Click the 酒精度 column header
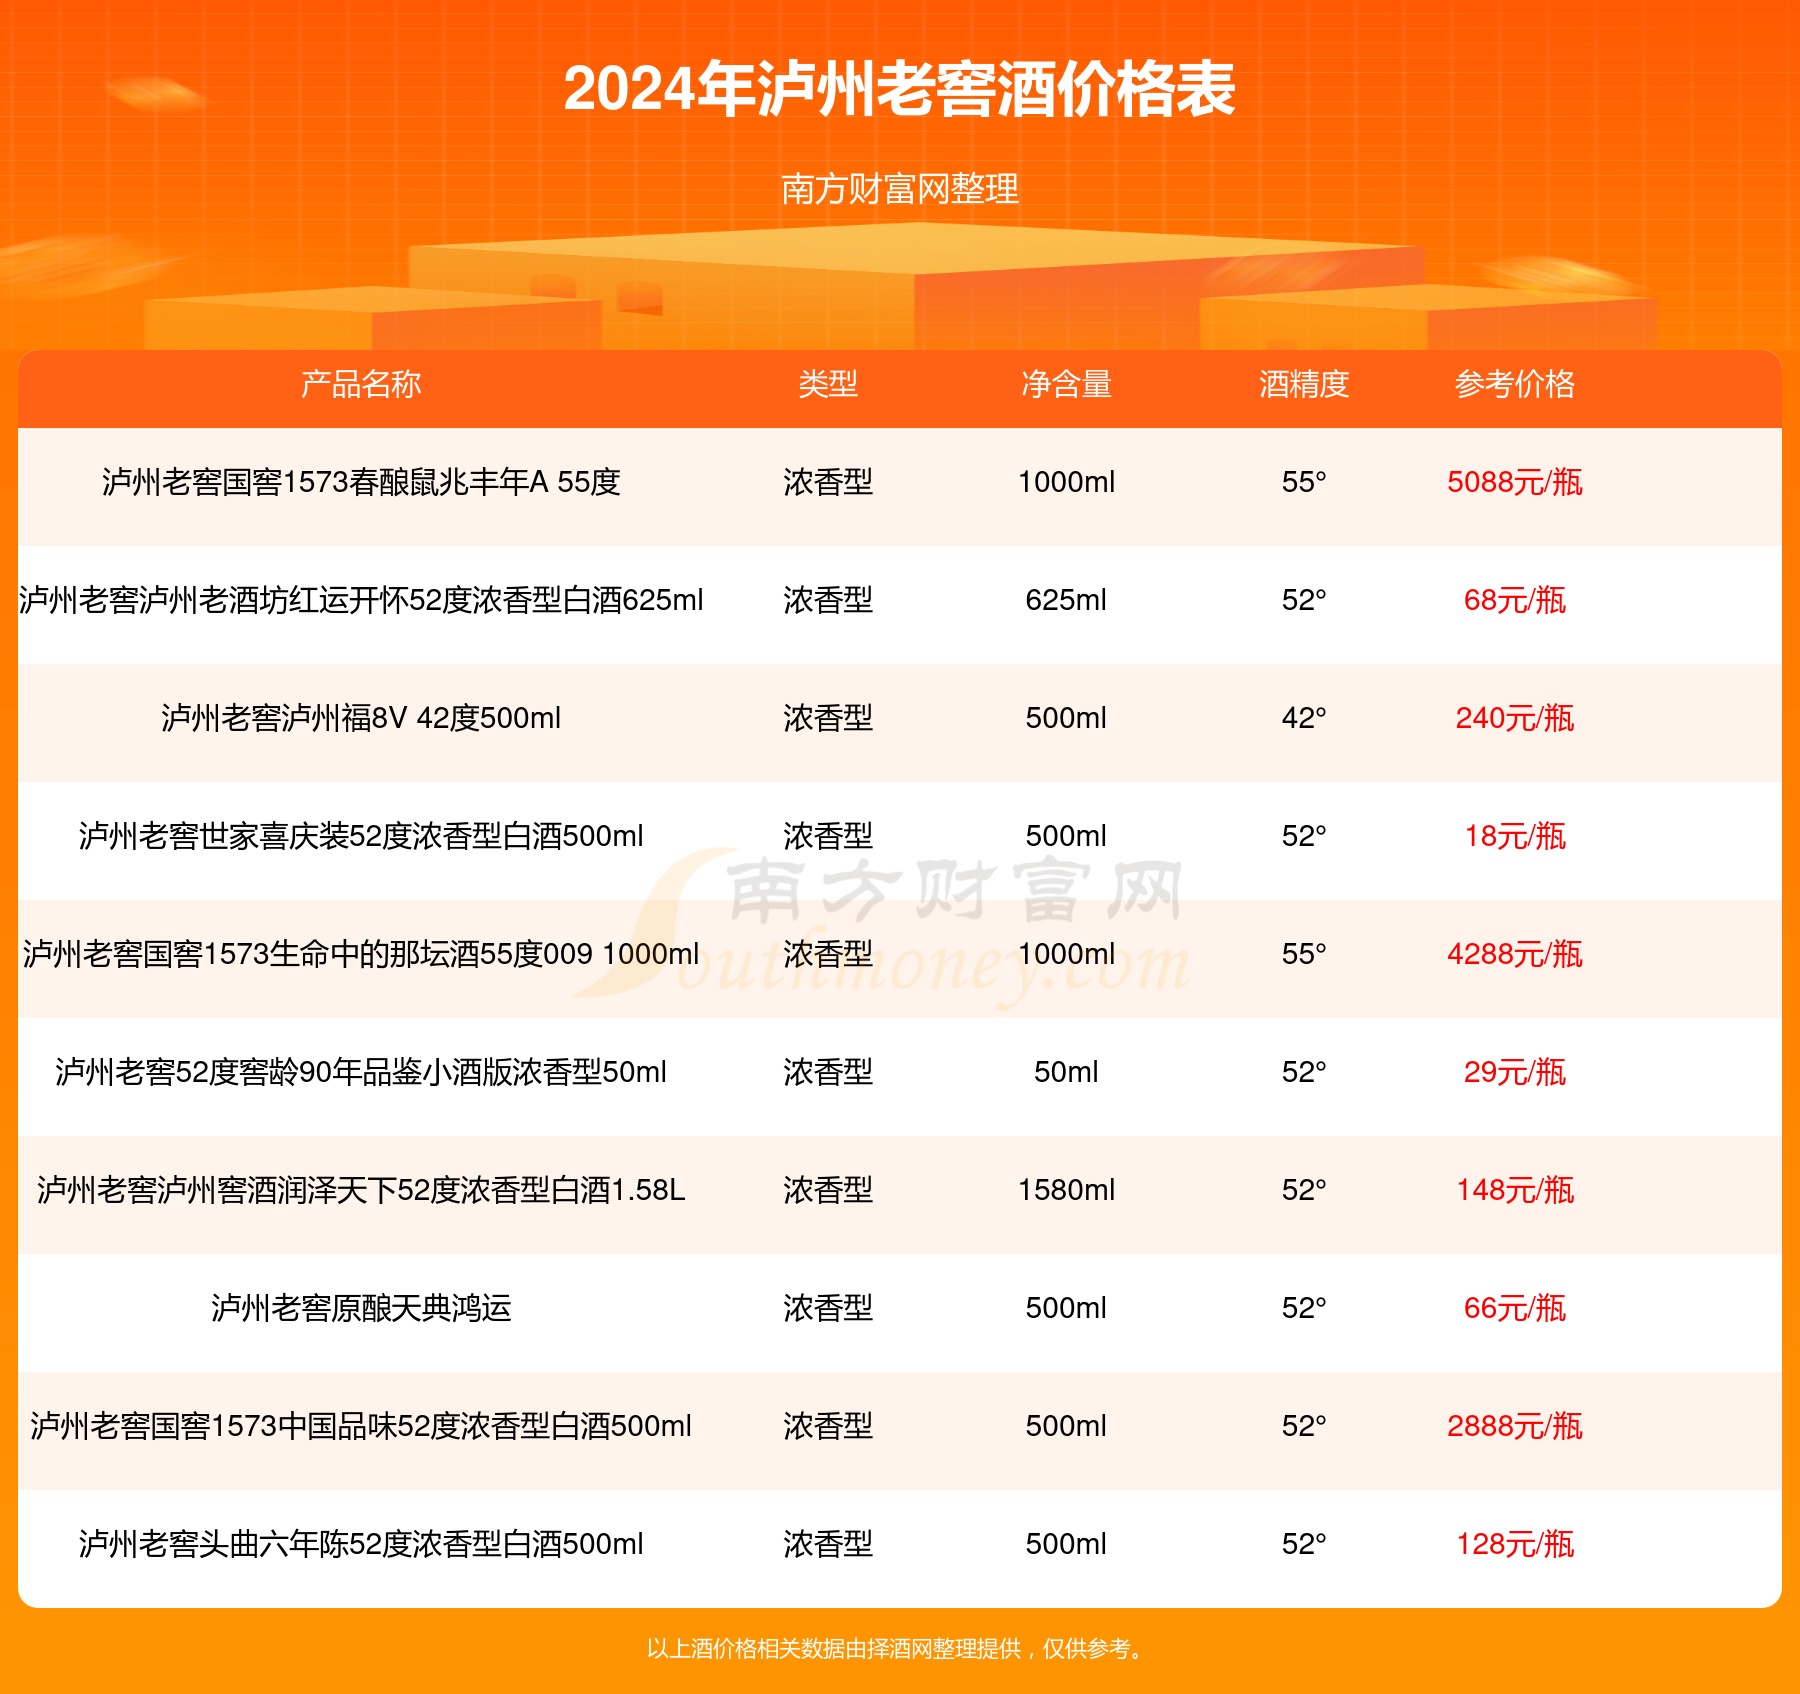This screenshot has width=1800, height=1694. (x=1304, y=384)
